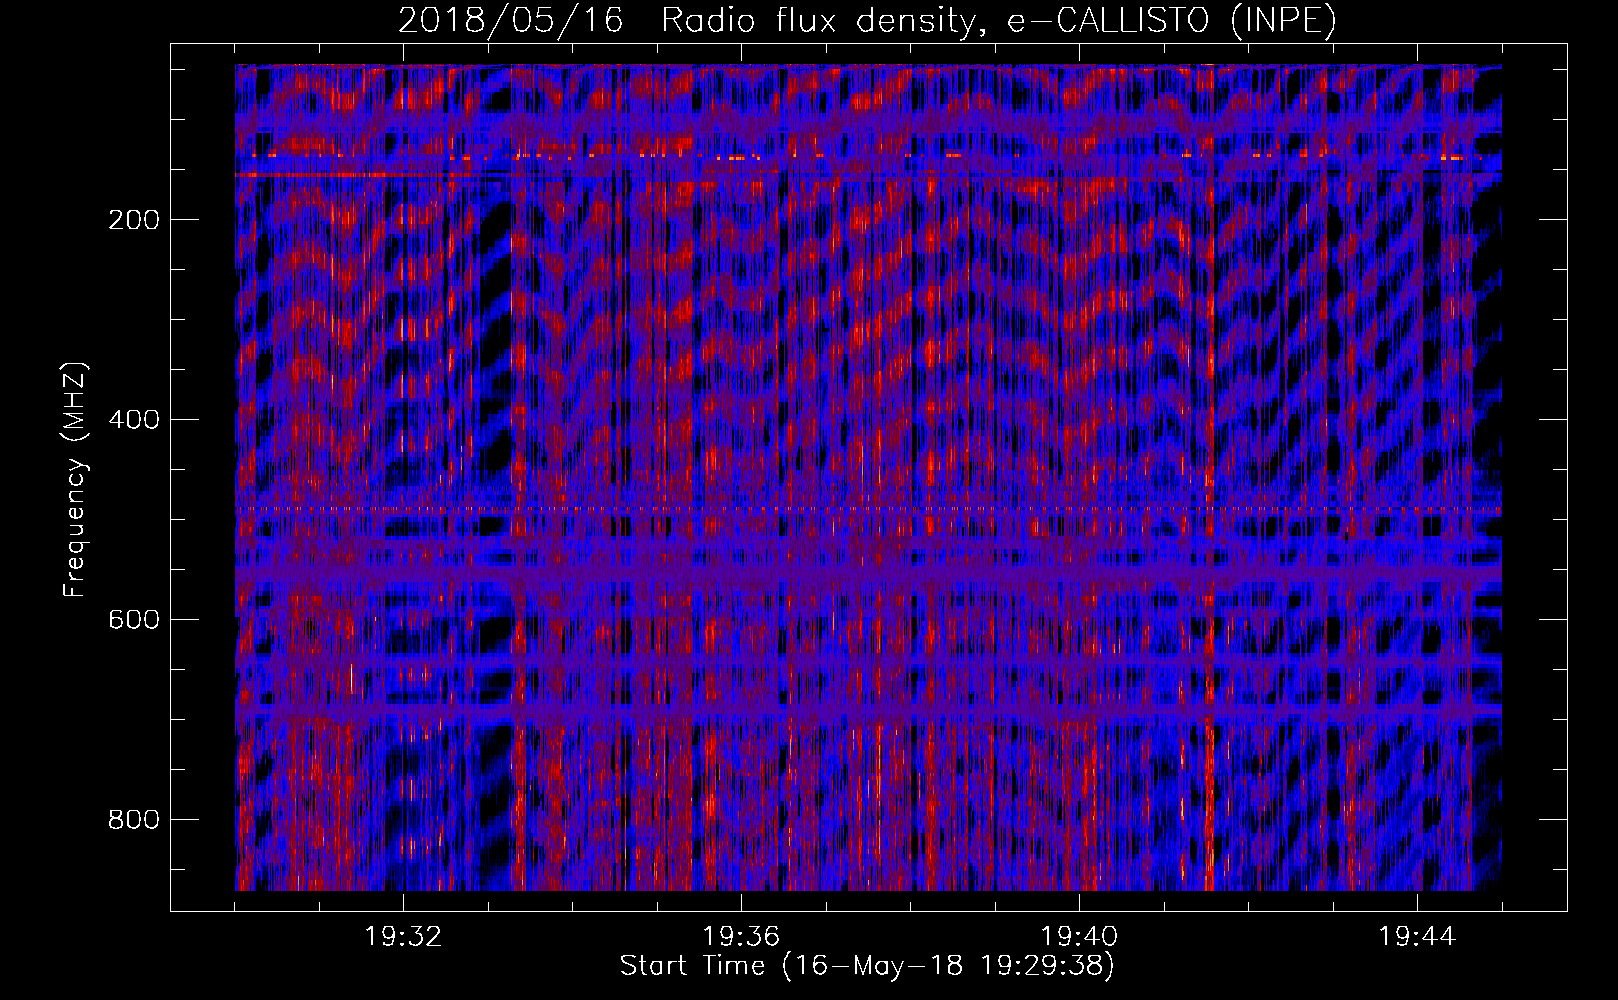This screenshot has width=1618, height=1000.
Task: Click the 19:32 time tick label
Action: point(403,937)
